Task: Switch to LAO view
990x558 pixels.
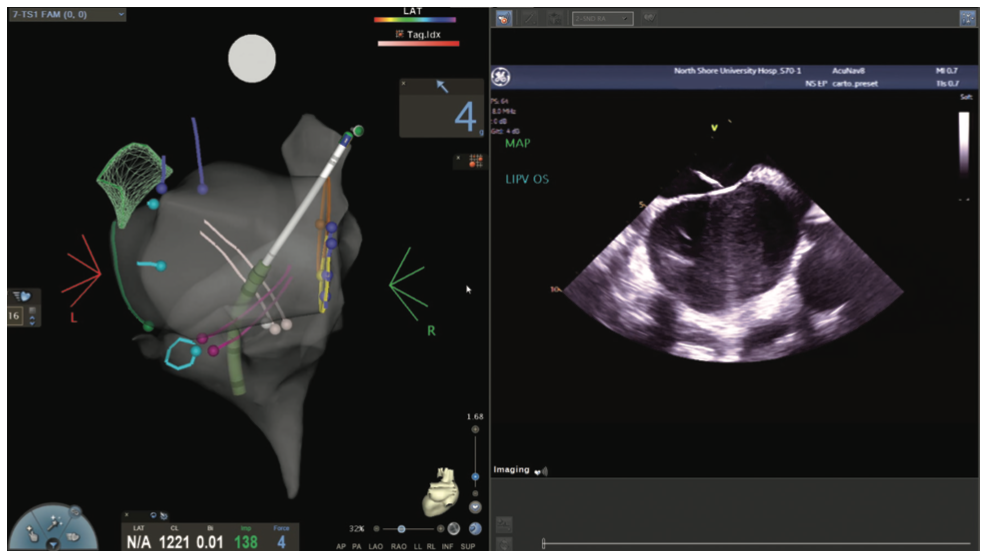Action: [x=376, y=547]
